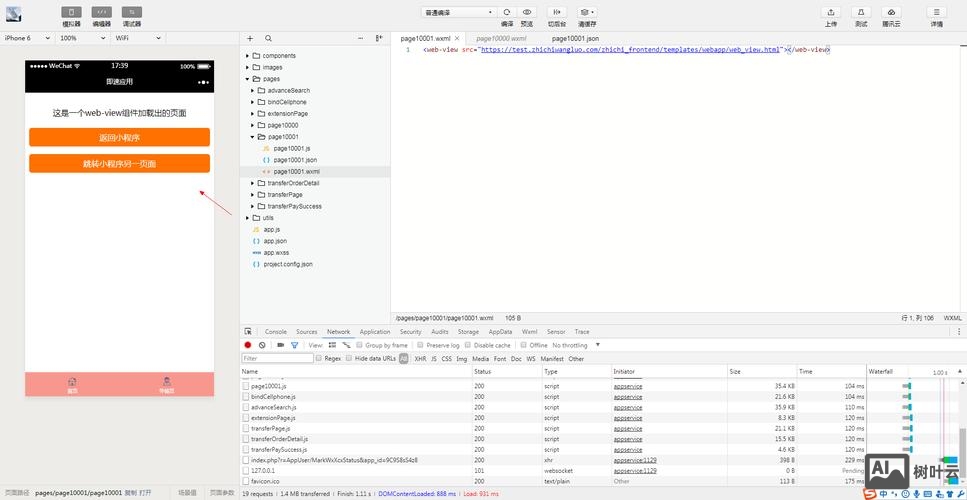Add new file with plus icon
The height and width of the screenshot is (500, 967).
click(250, 38)
